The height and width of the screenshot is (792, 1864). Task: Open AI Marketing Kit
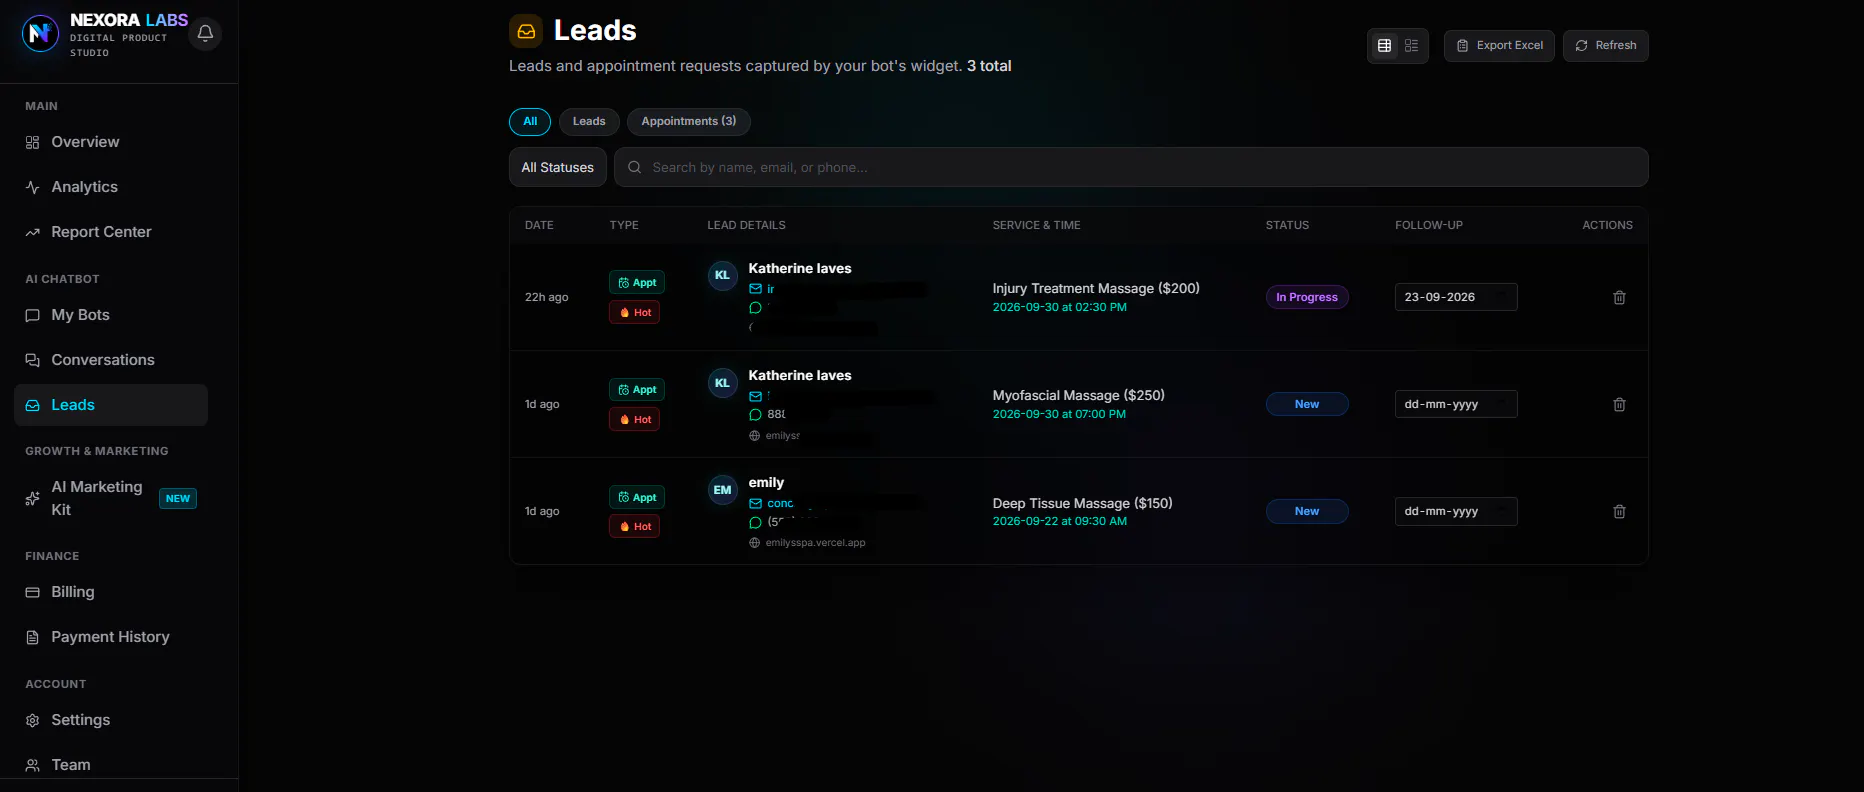[x=111, y=498]
